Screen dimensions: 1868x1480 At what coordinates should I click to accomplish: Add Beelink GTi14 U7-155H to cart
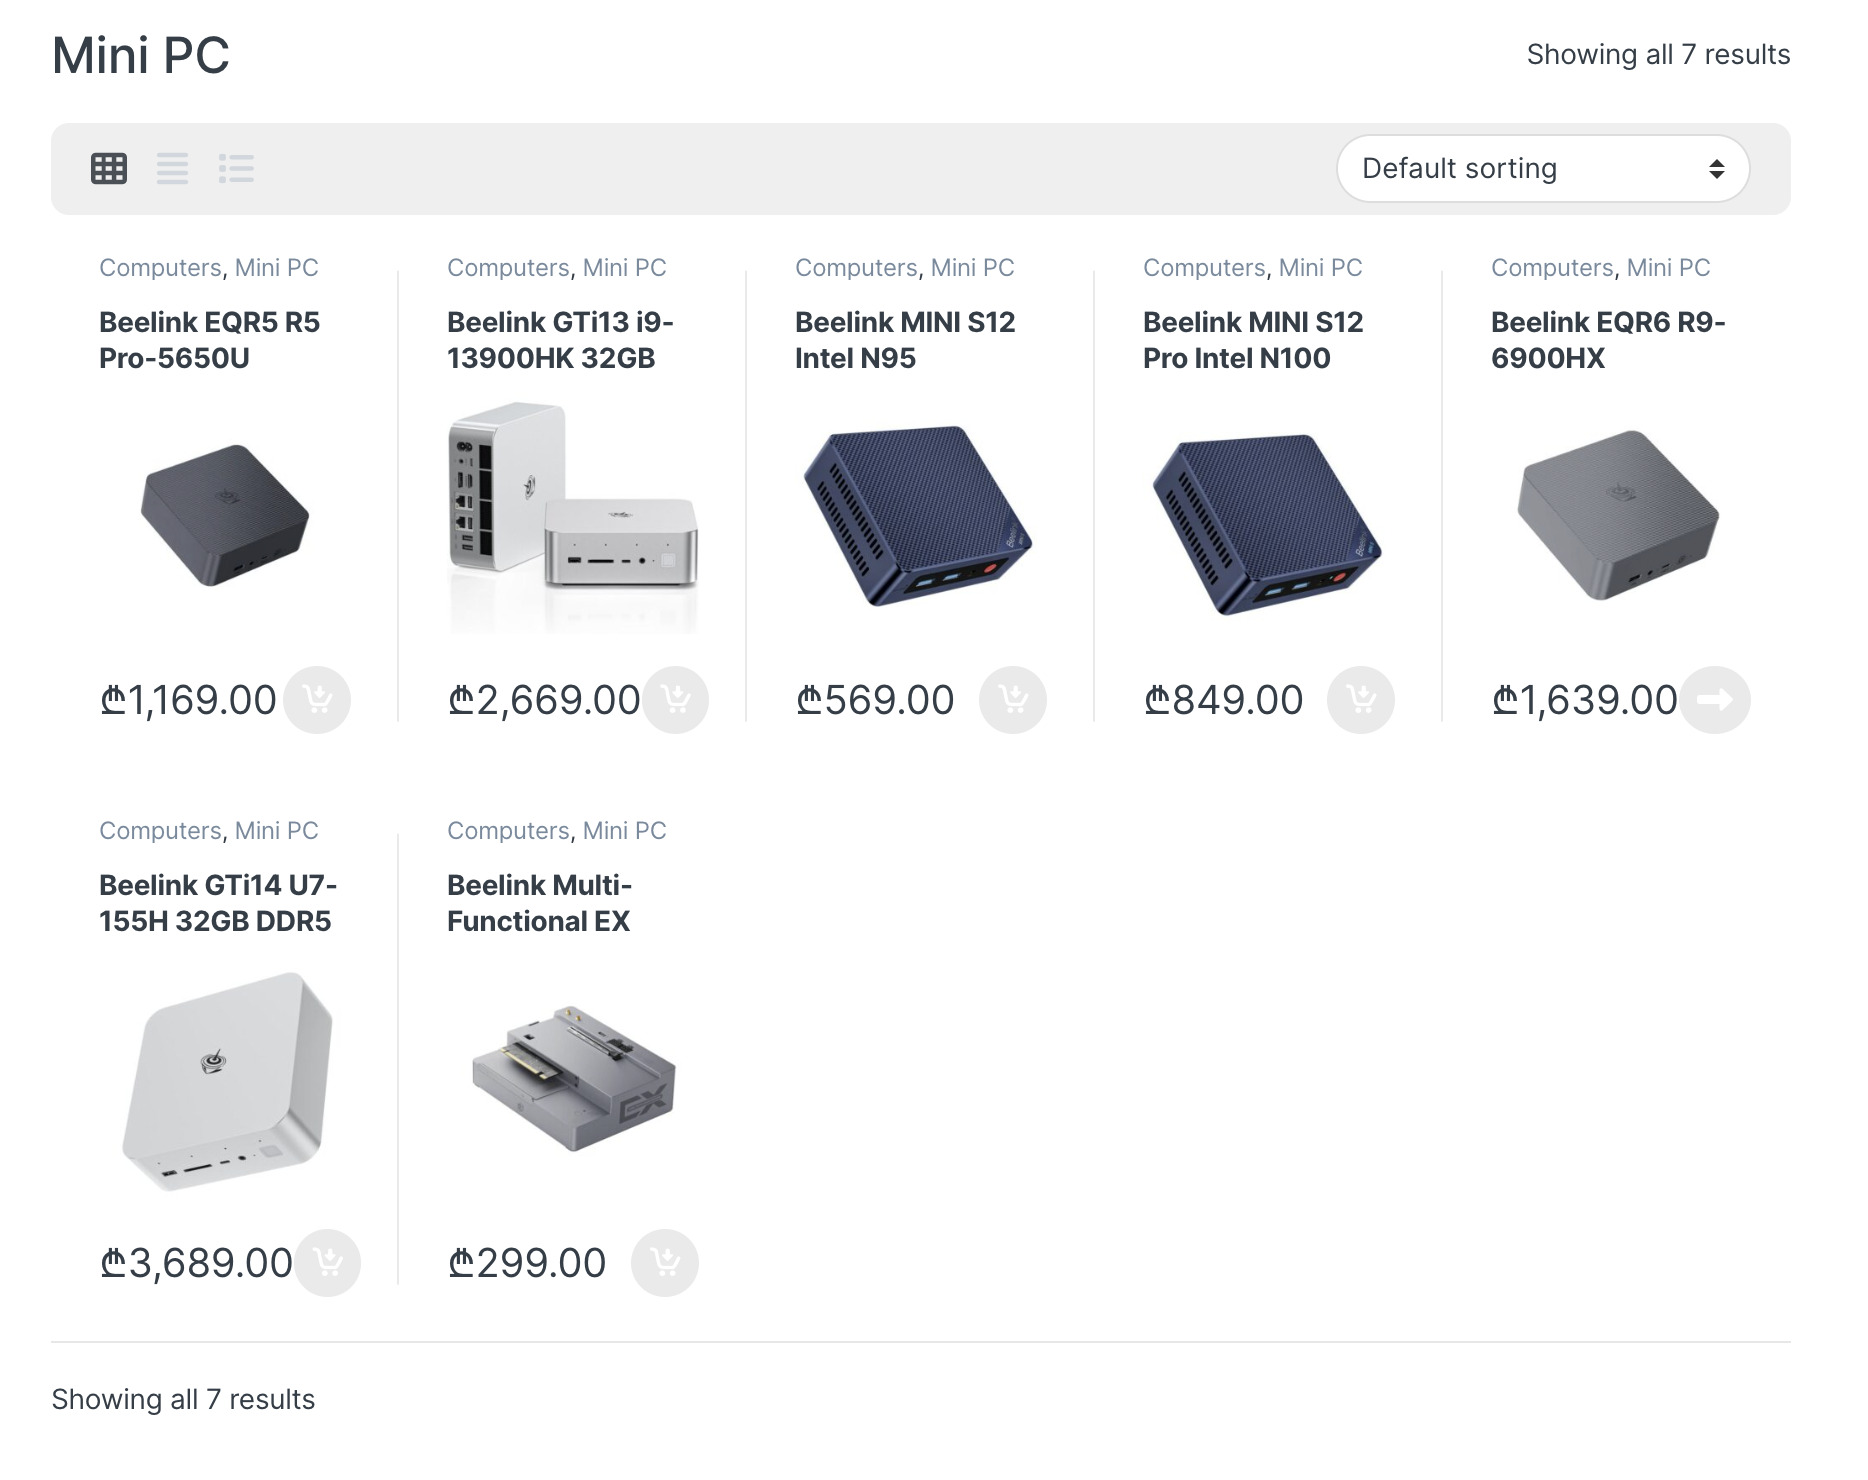(x=327, y=1263)
